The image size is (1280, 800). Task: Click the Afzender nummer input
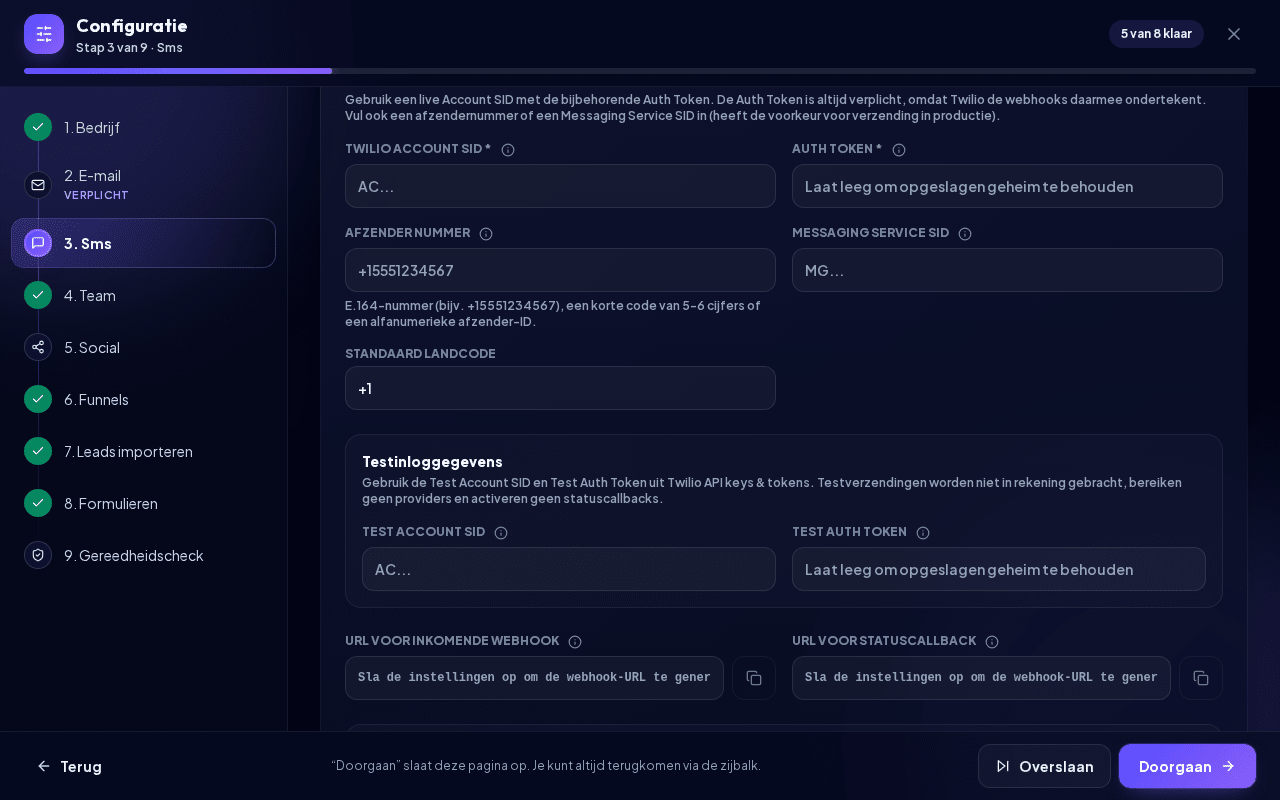(560, 270)
